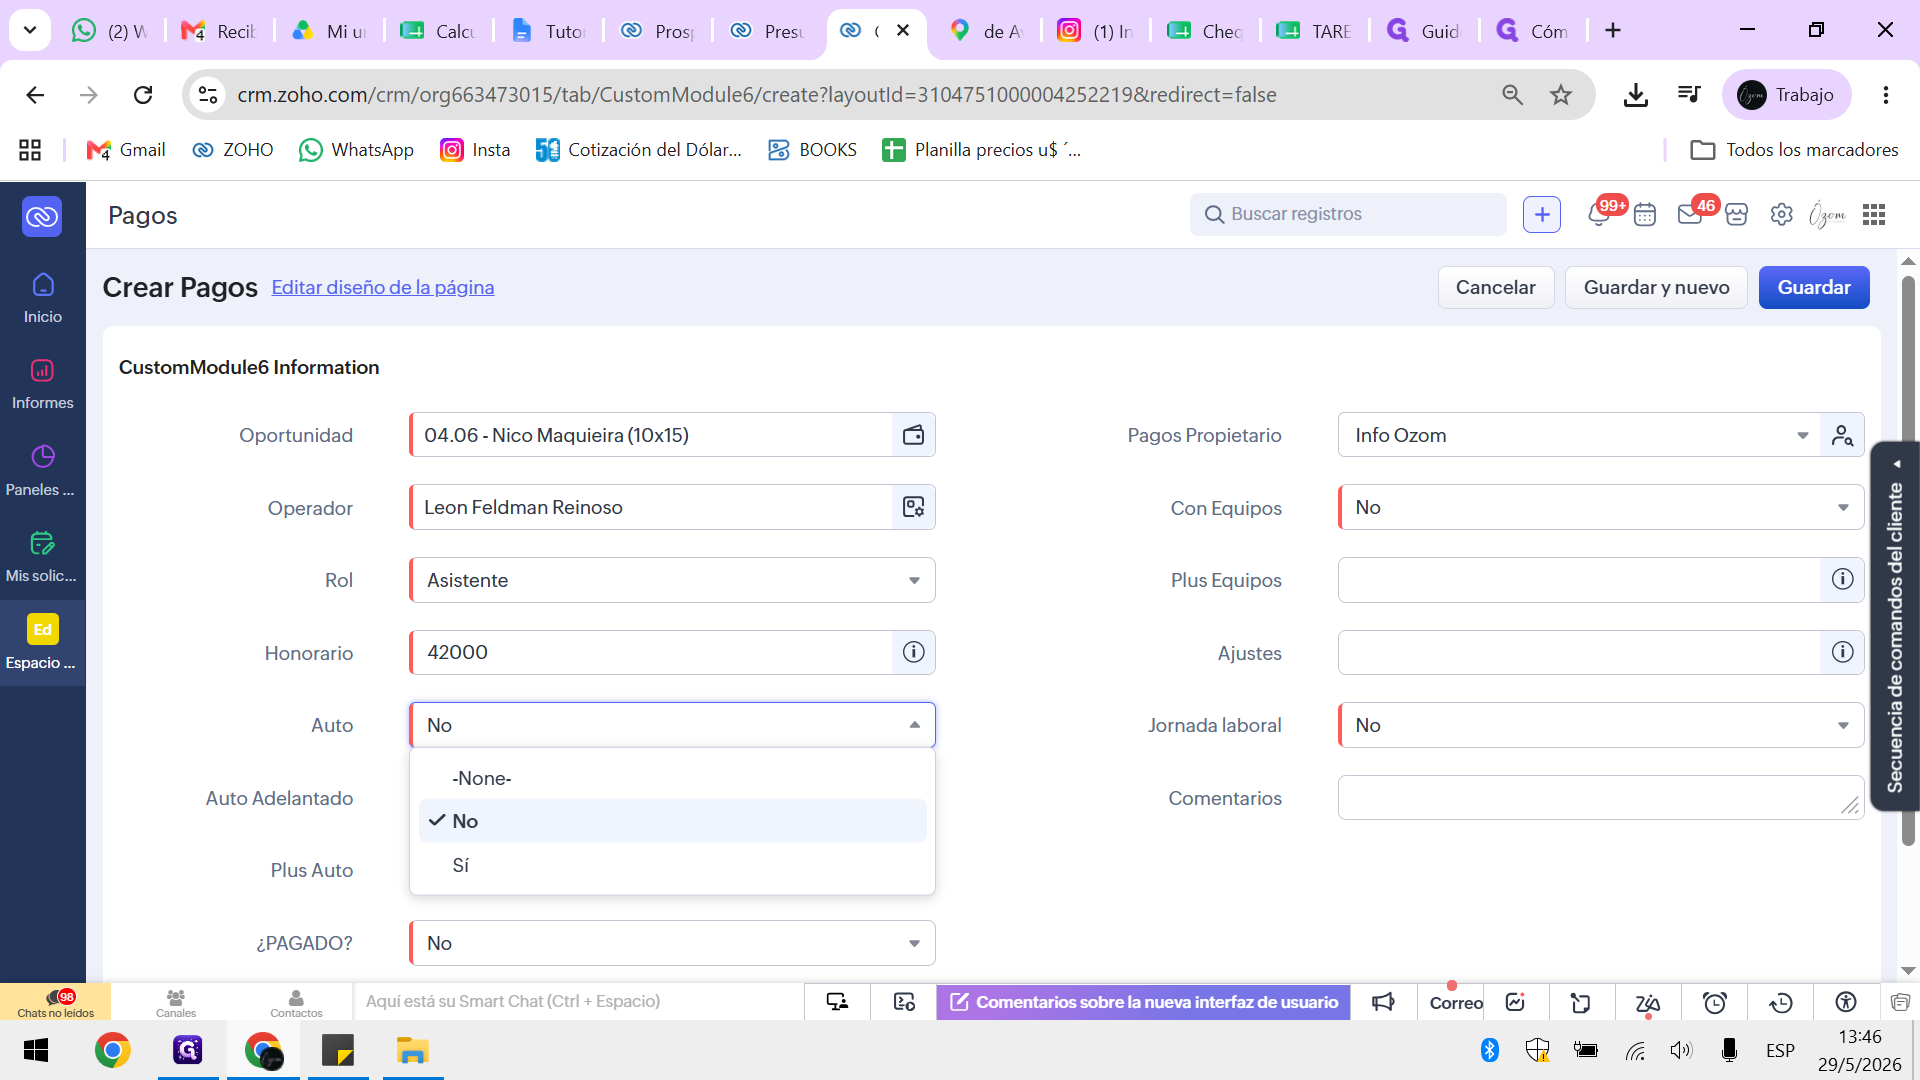Click the Smart Chat input field

578,1002
